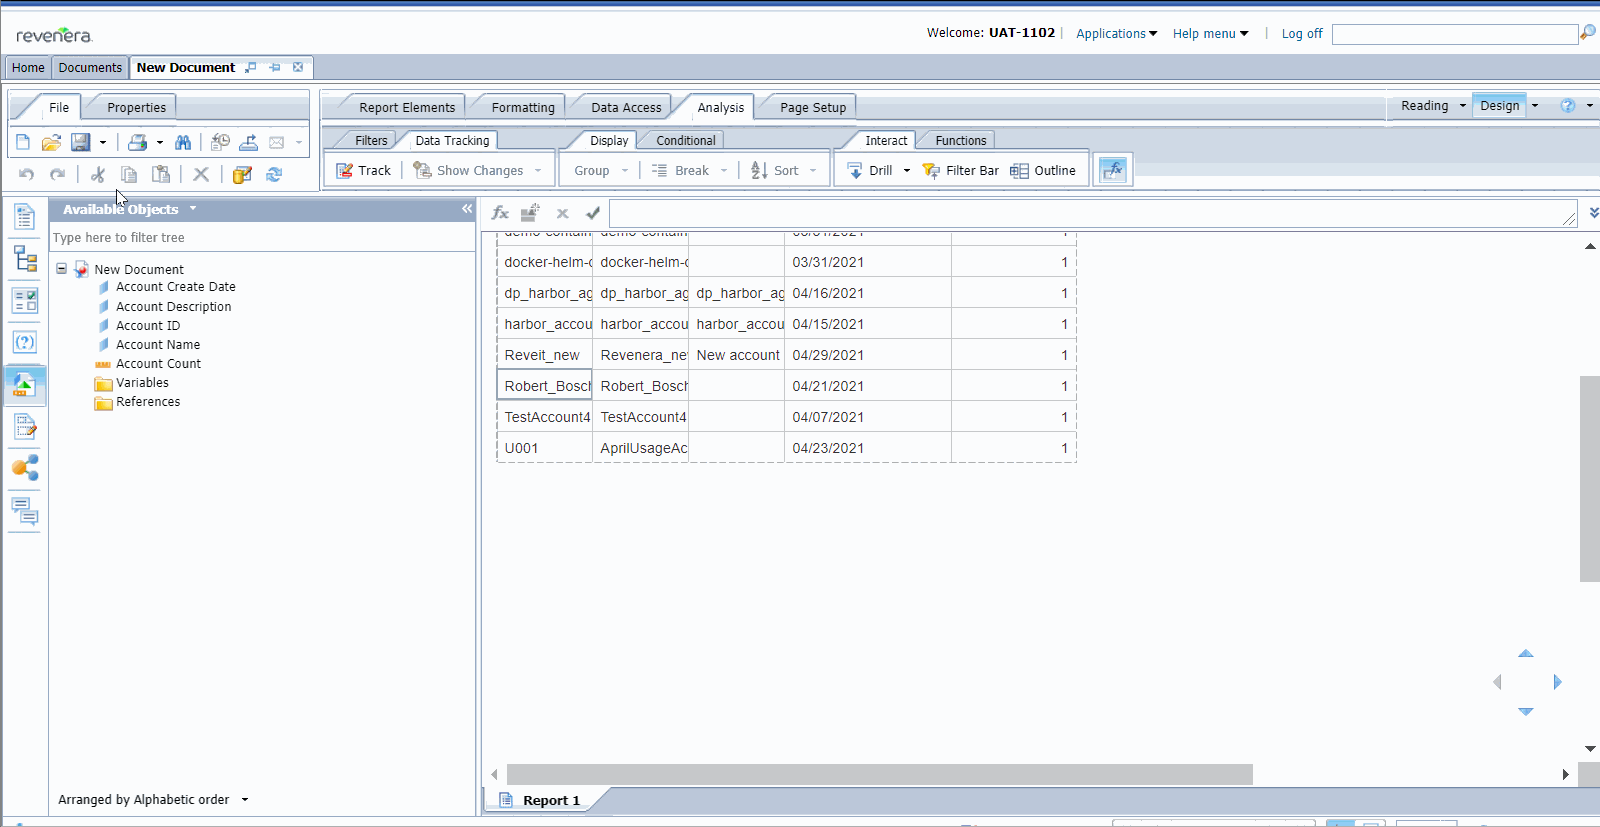The width and height of the screenshot is (1600, 827).
Task: Open the Design mode dropdown arrow
Action: tap(1535, 105)
